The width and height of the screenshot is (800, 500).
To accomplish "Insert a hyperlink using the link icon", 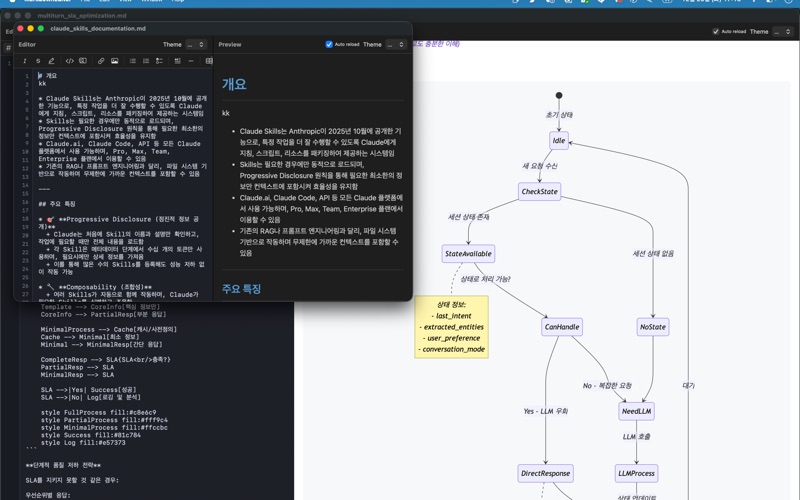I will tap(101, 61).
